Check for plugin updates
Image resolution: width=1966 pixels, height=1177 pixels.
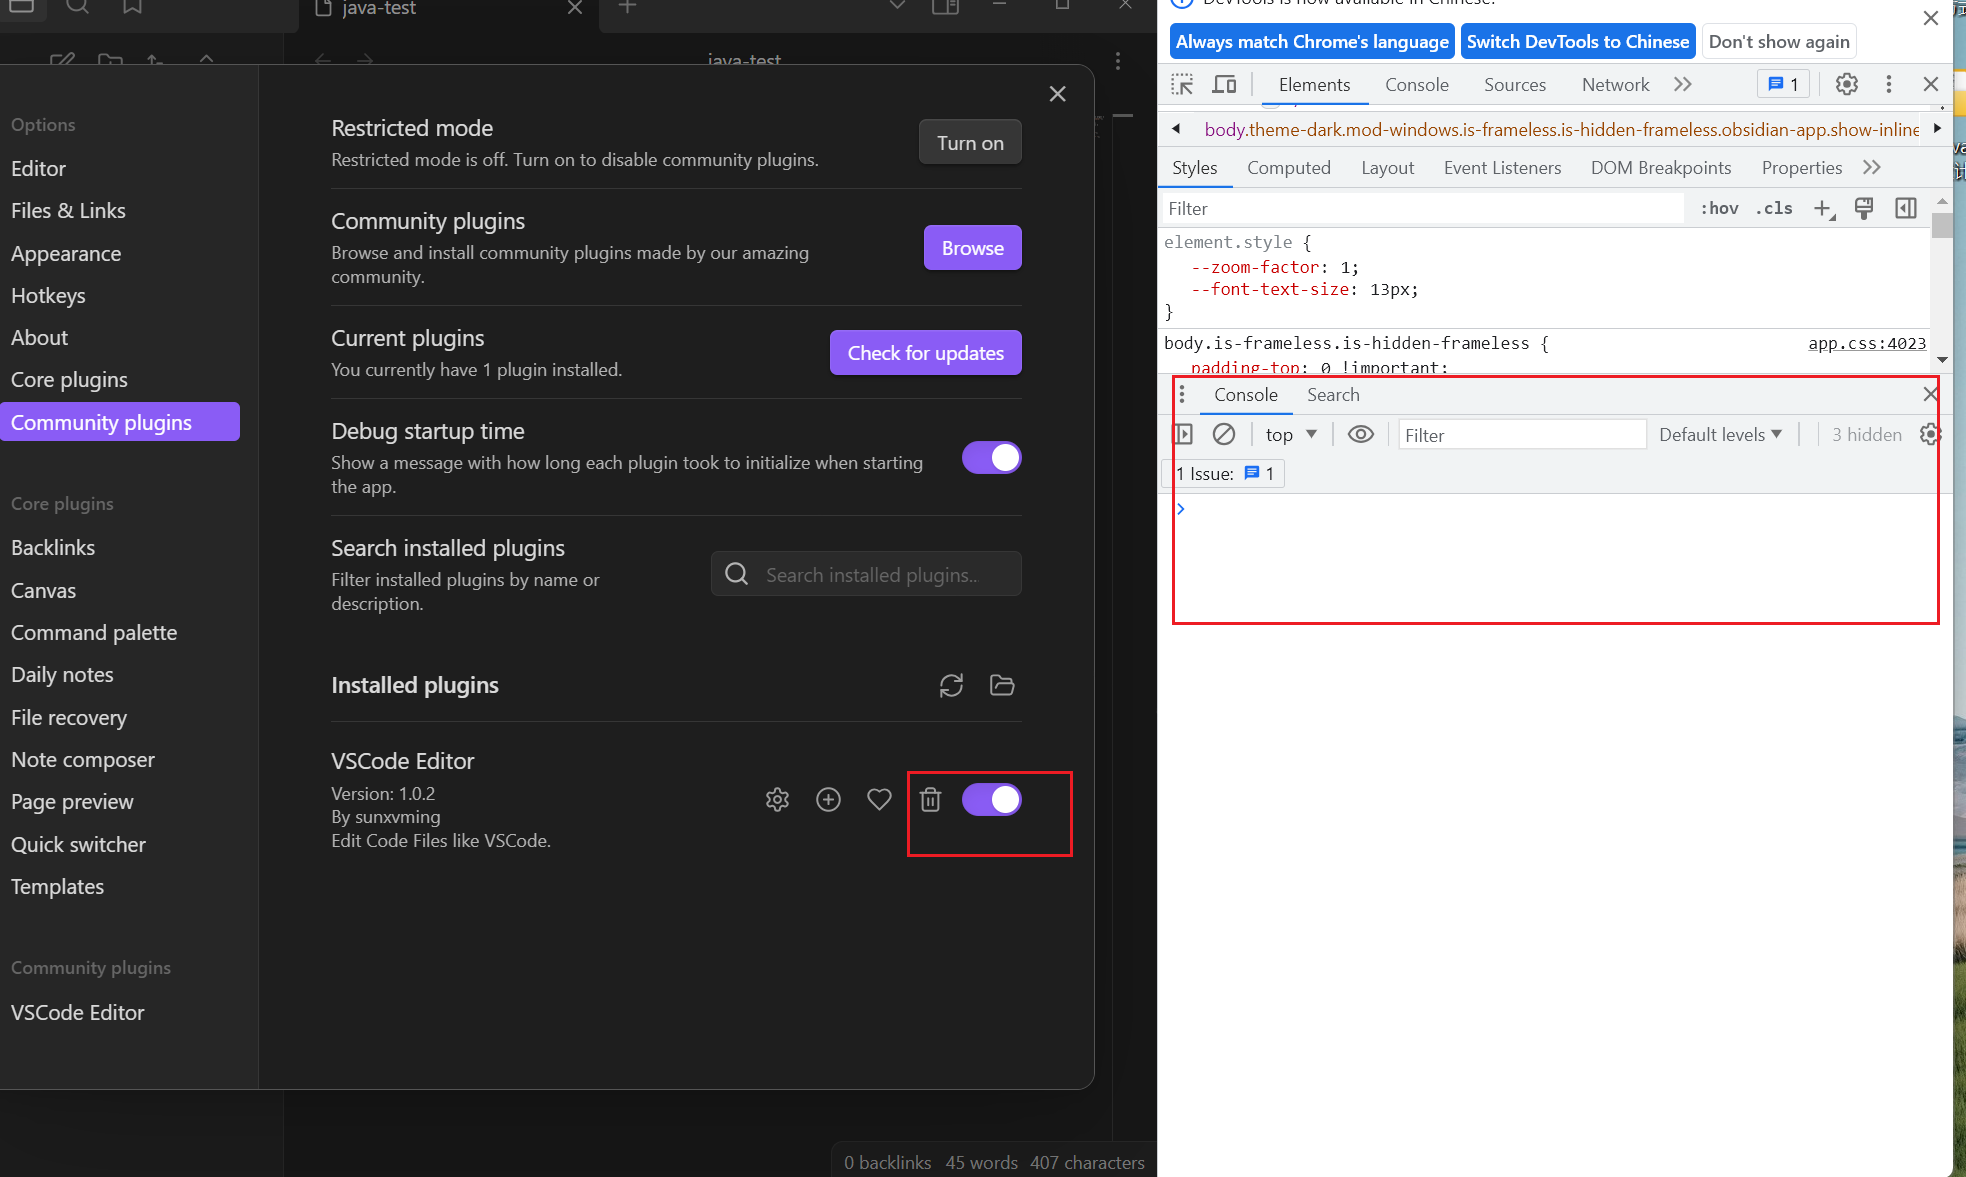tap(924, 352)
